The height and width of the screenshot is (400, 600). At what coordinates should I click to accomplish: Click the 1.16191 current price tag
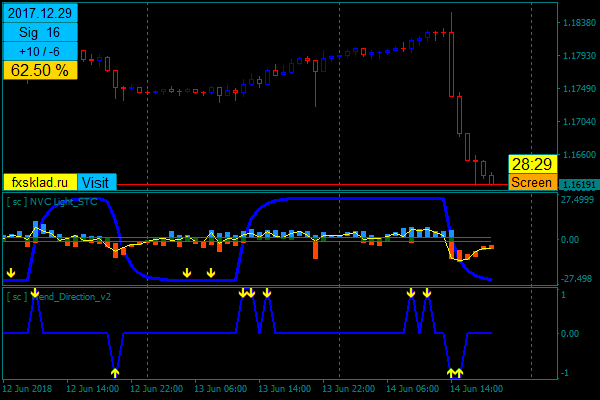(x=579, y=185)
